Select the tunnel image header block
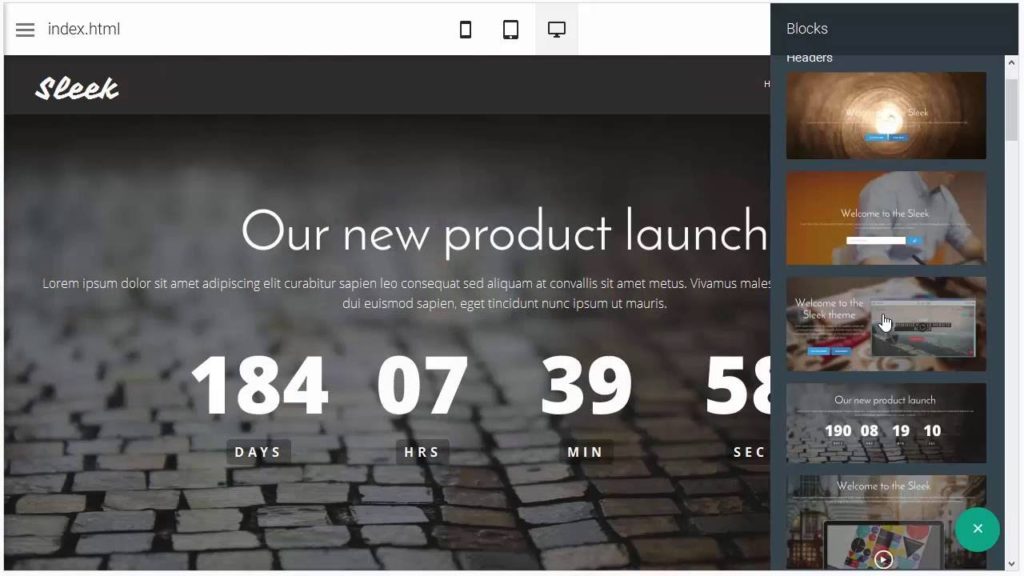The width and height of the screenshot is (1024, 576). pos(886,116)
